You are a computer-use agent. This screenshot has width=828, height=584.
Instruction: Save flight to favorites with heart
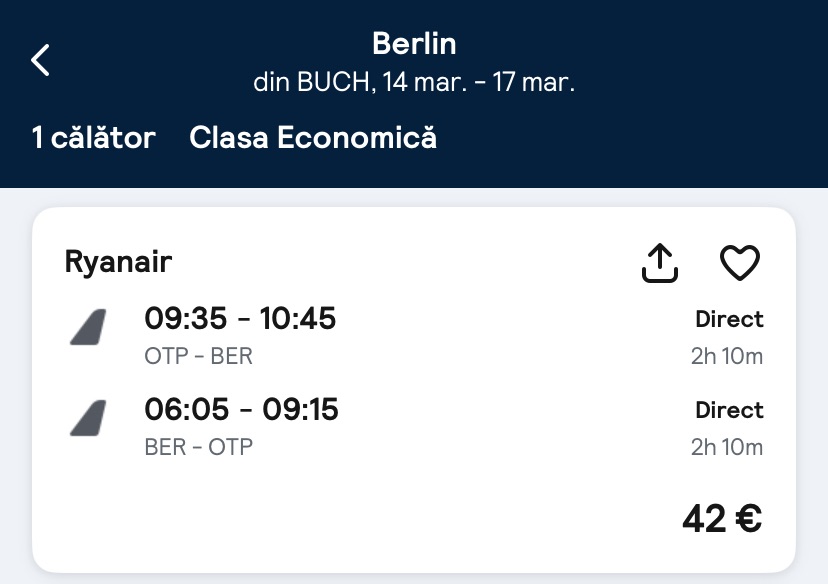coord(740,263)
